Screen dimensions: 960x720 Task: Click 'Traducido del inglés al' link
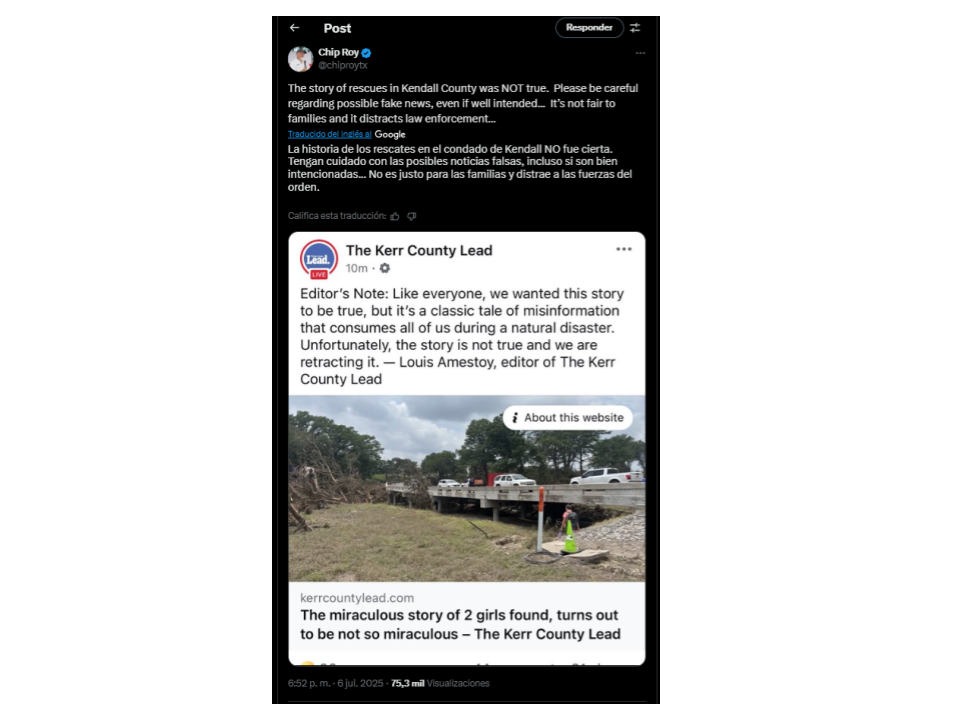[x=329, y=134]
